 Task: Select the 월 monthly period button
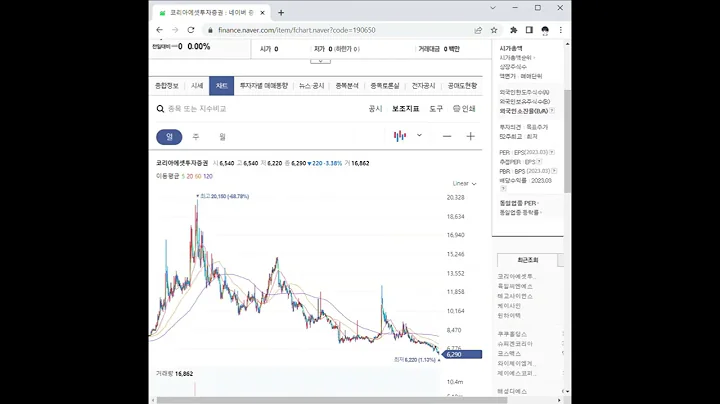pos(222,137)
